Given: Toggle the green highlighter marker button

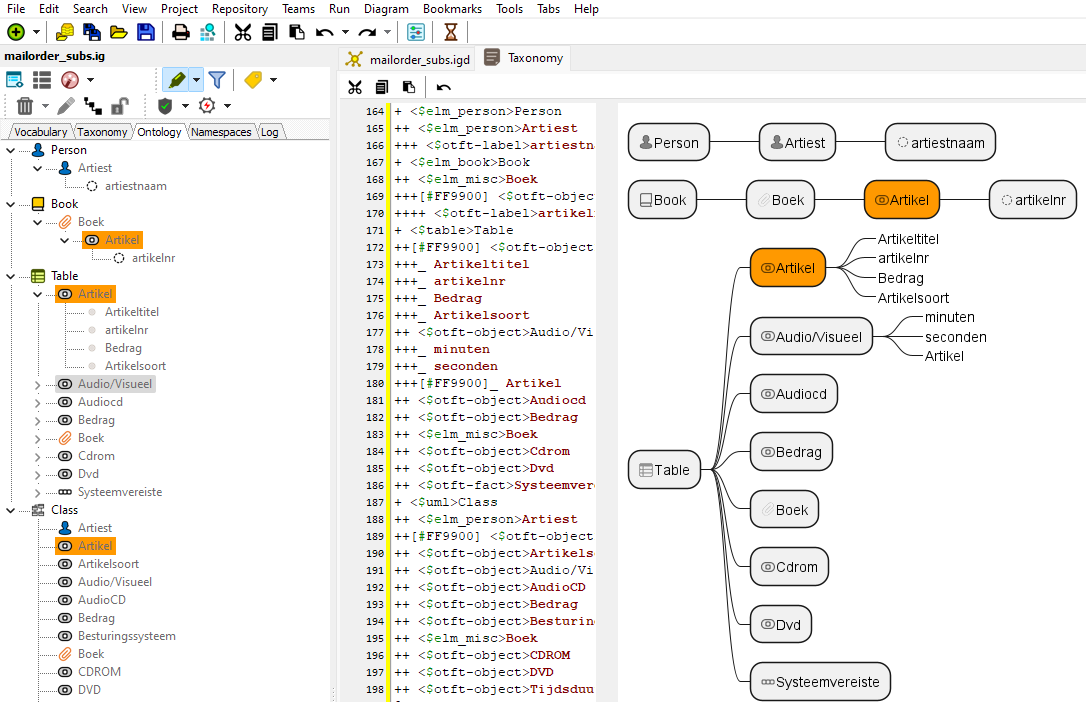Looking at the screenshot, I should tap(176, 80).
